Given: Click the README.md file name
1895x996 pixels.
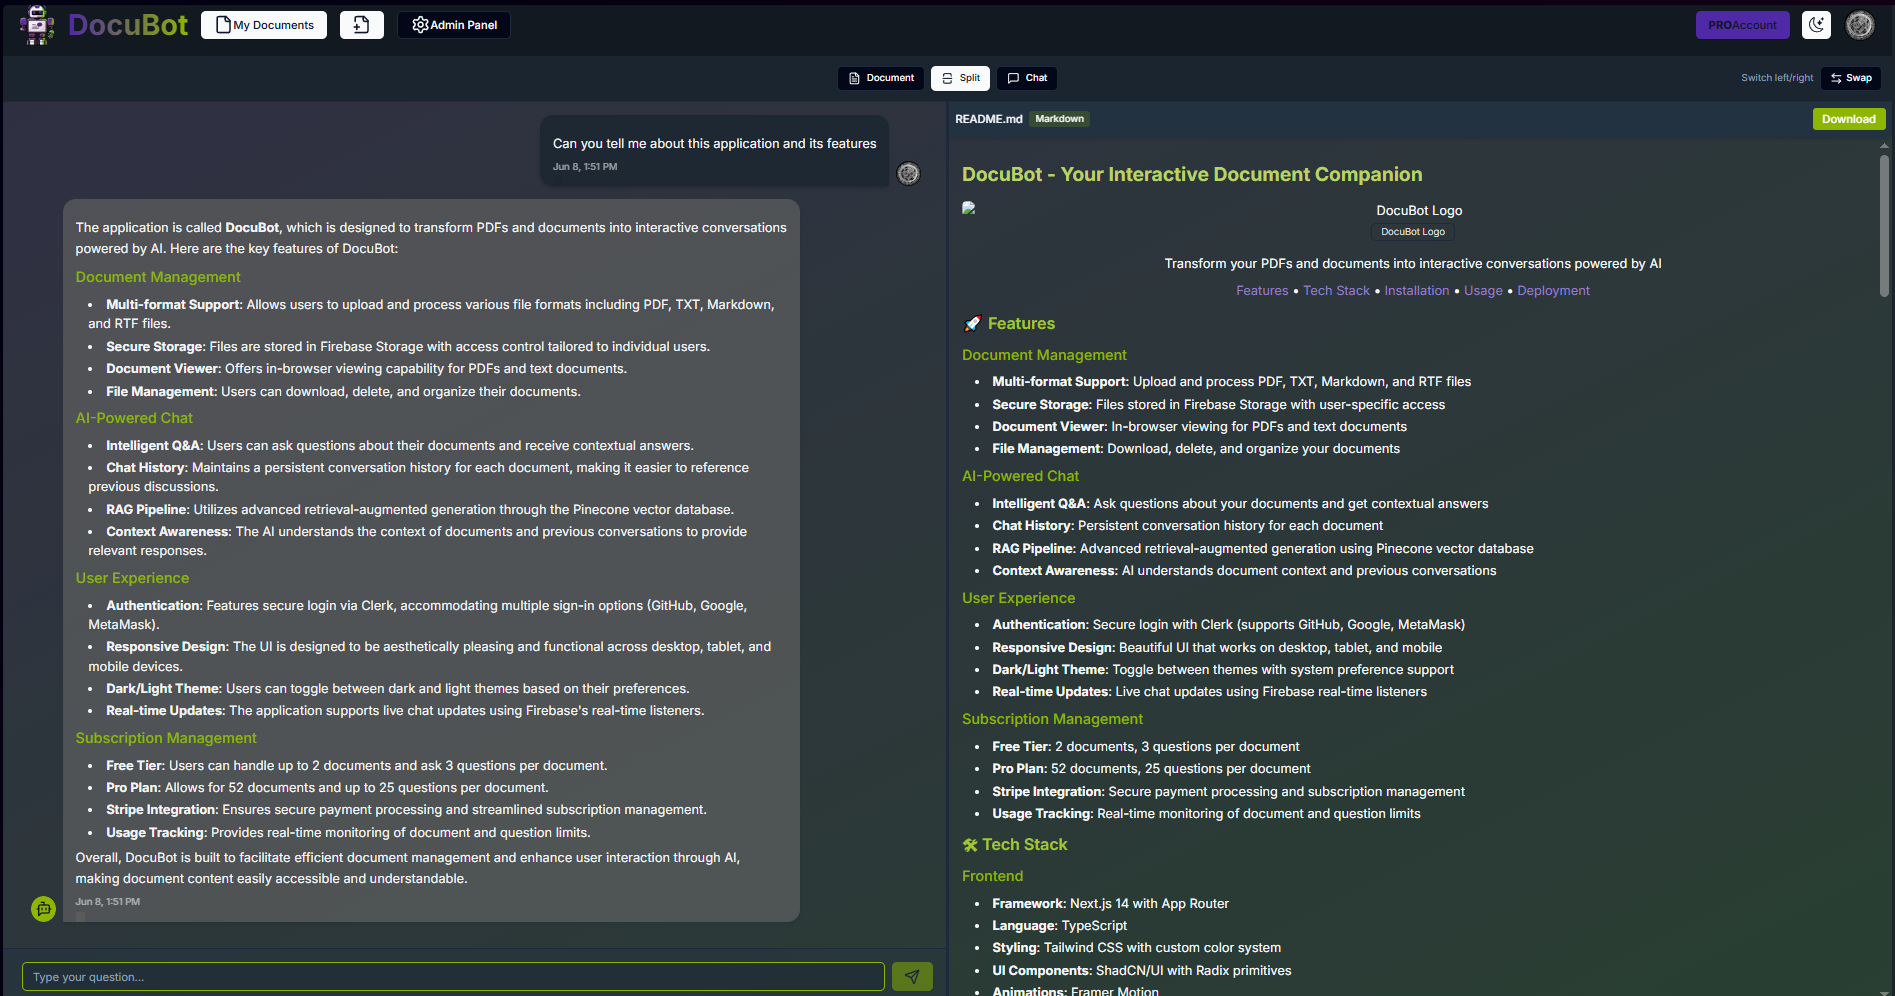Looking at the screenshot, I should (x=988, y=119).
